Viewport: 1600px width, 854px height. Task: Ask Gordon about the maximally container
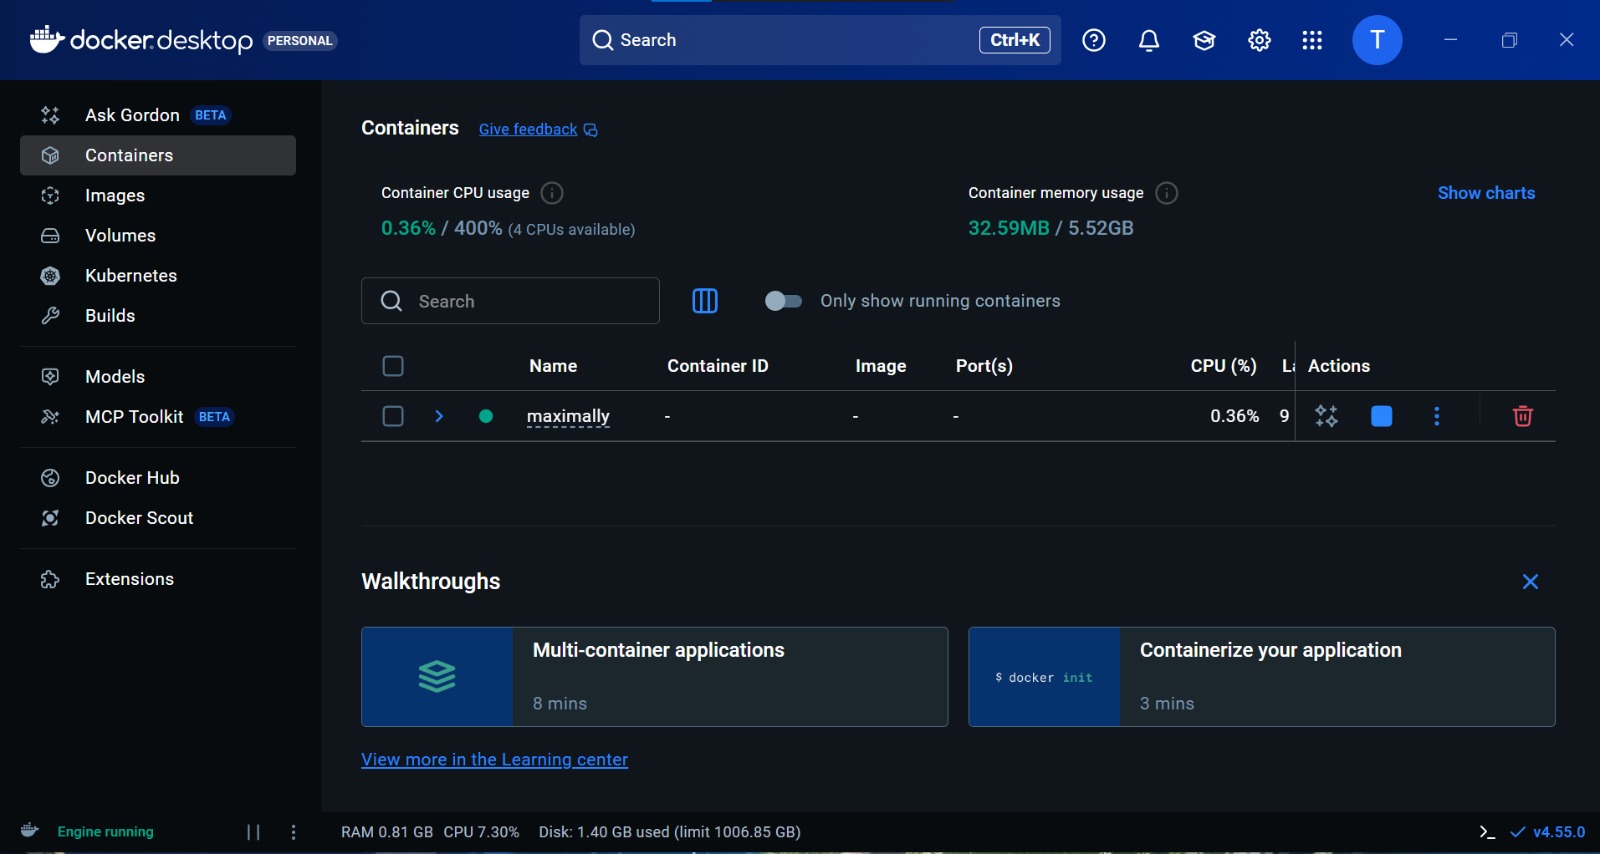pos(1326,416)
